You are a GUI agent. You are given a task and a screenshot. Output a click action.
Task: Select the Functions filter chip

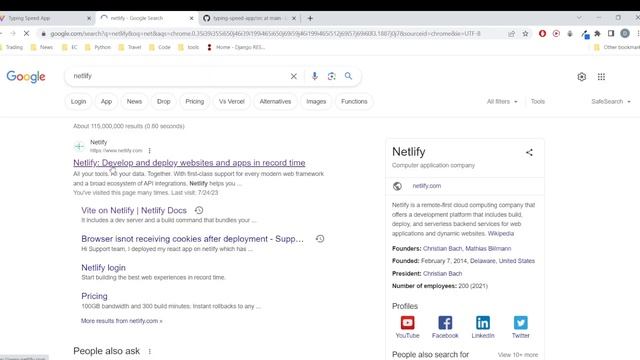tap(354, 102)
